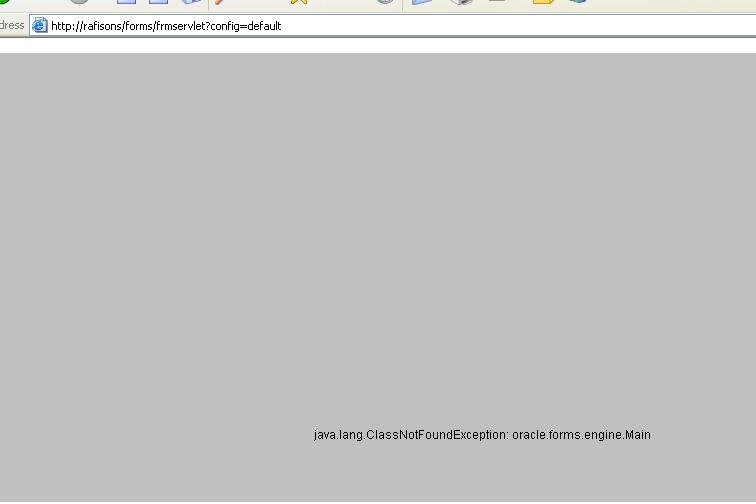Refresh the frmservlet page
Viewport: 756px width, 504px height.
click(x=158, y=2)
